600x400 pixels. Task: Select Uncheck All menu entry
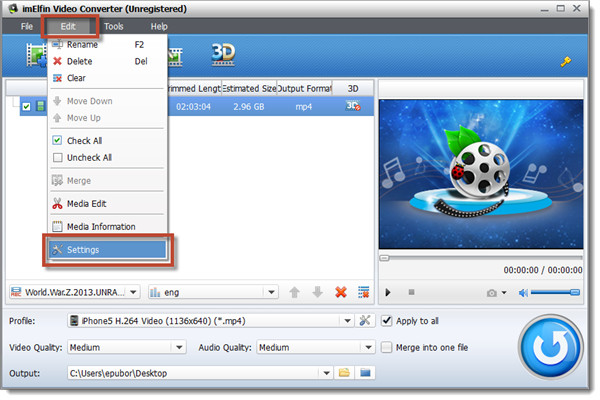[x=108, y=157]
